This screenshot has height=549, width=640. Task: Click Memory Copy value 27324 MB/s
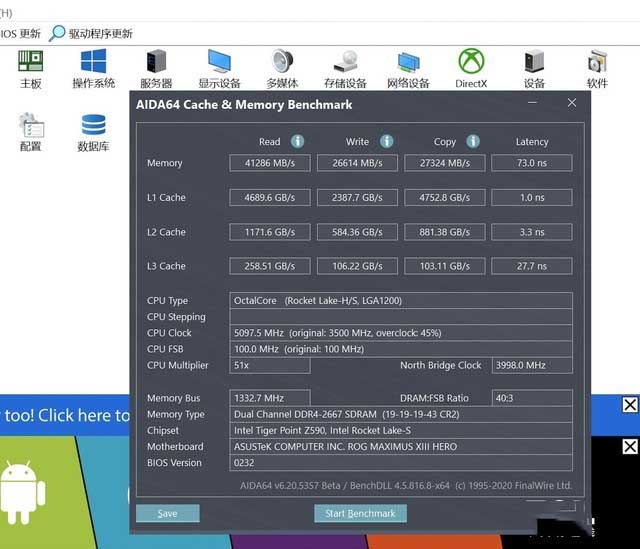coord(445,163)
